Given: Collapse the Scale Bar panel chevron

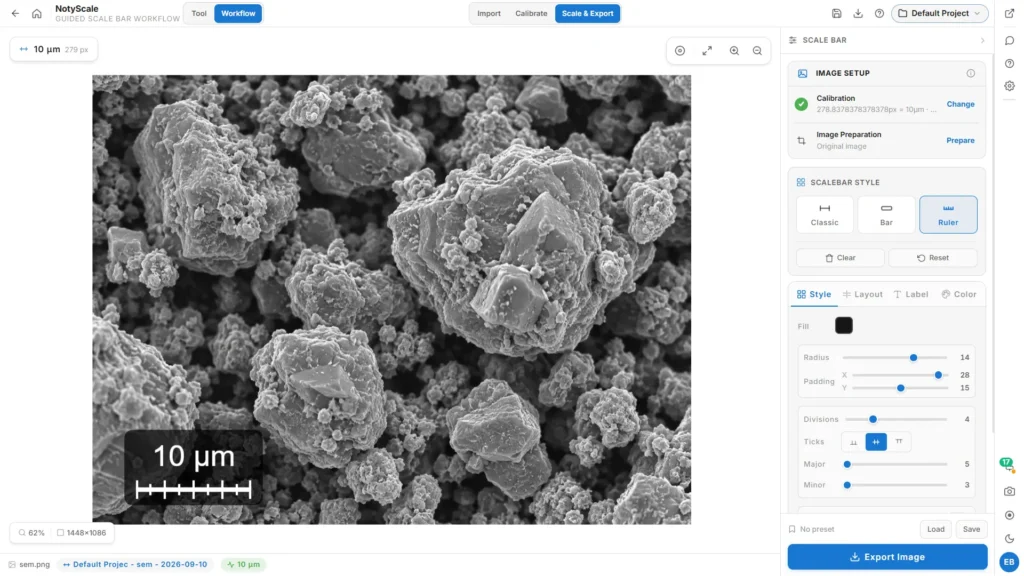Looking at the screenshot, I should (982, 40).
